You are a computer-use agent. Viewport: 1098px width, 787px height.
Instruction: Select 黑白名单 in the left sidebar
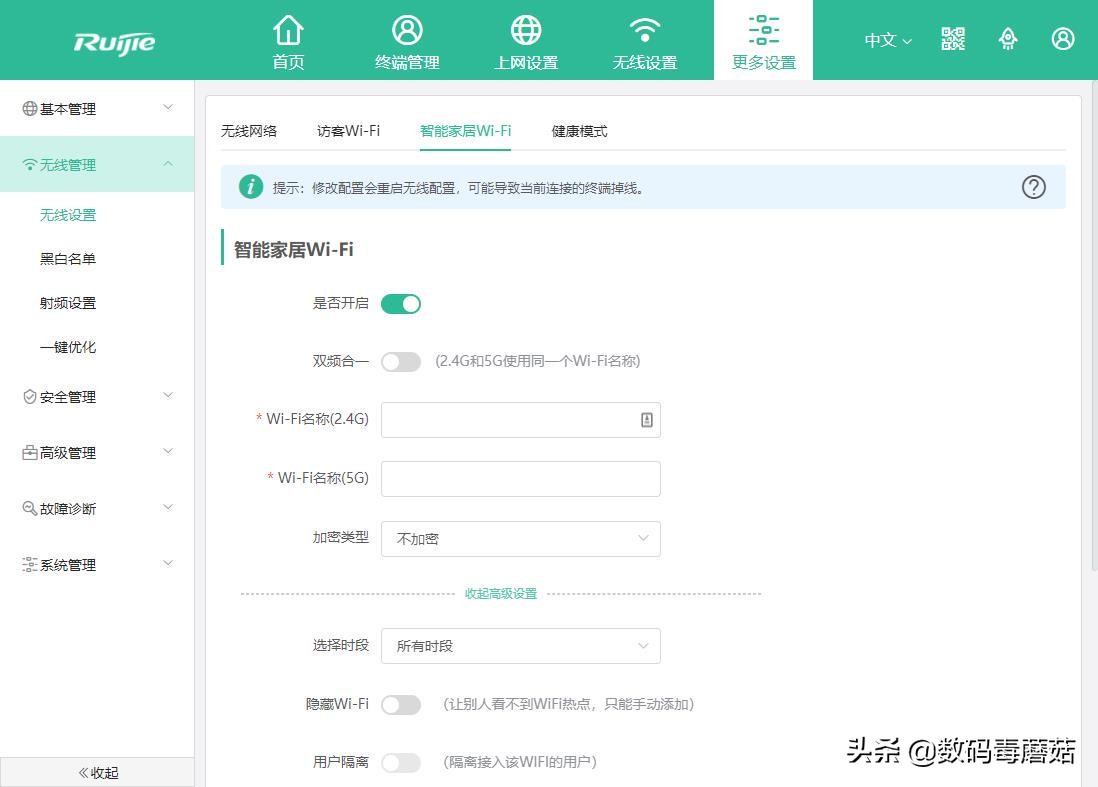pyautogui.click(x=68, y=259)
